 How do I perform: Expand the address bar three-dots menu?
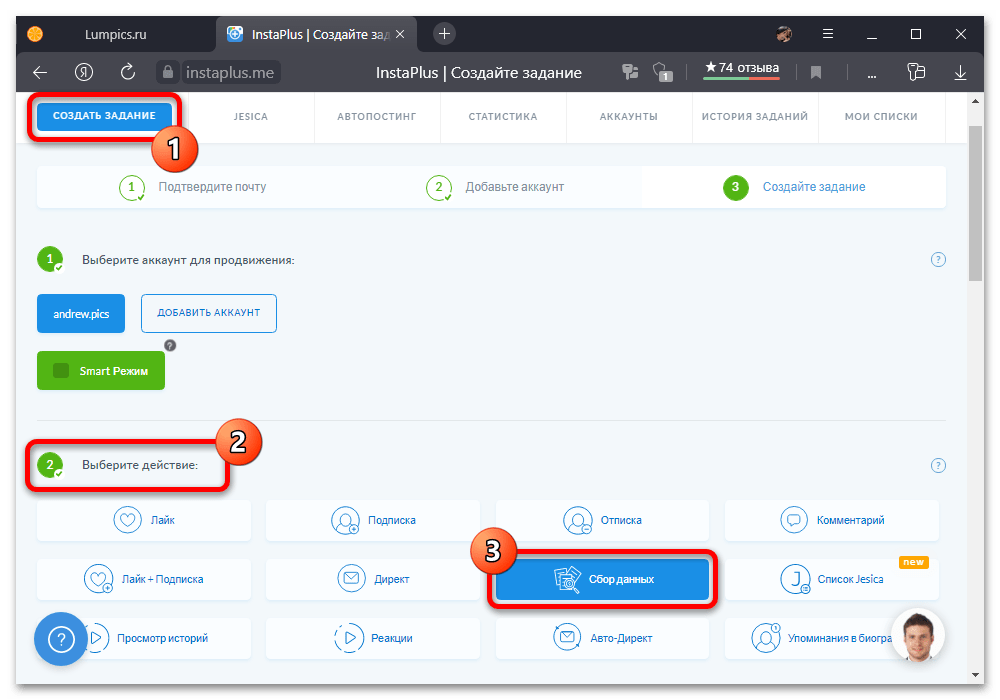[869, 72]
